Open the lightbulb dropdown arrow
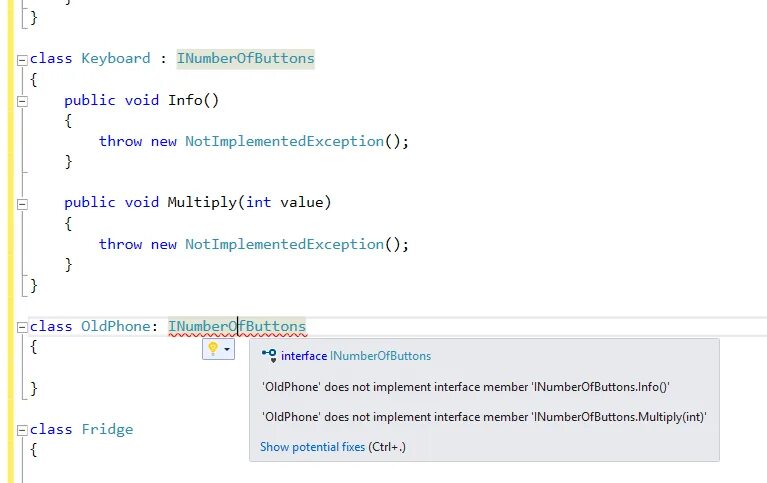767x483 pixels. tap(227, 349)
